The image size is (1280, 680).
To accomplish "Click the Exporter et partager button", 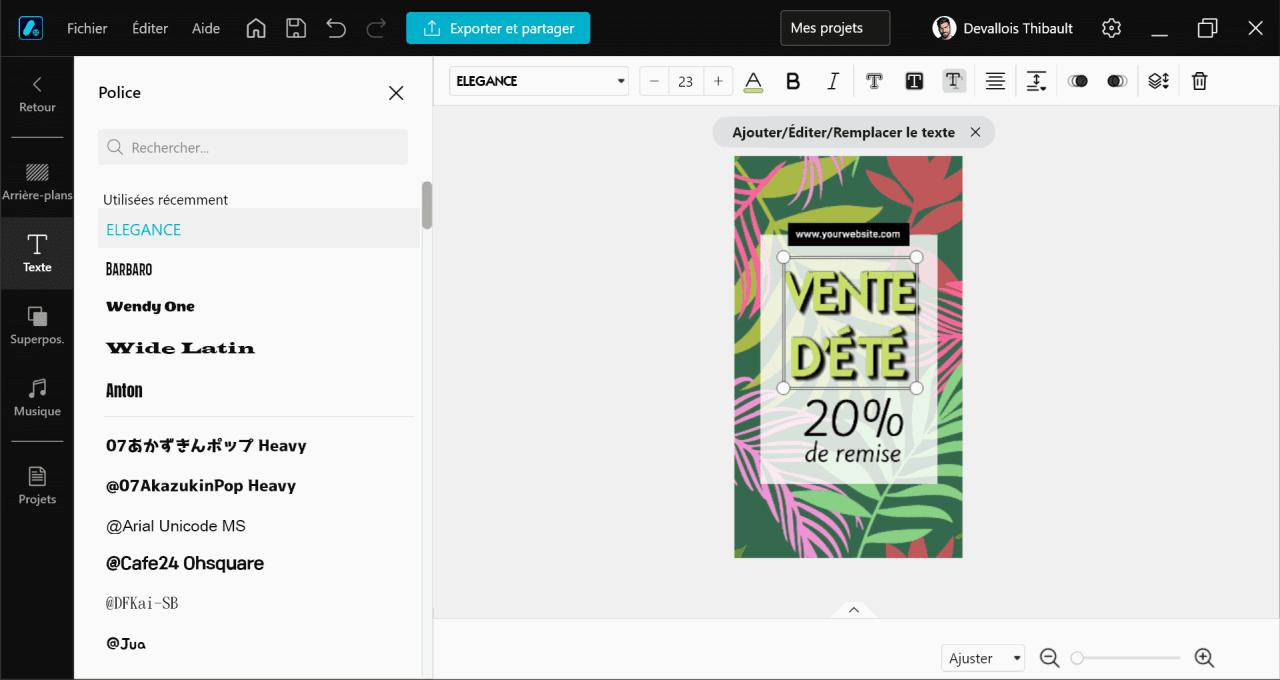I will [498, 28].
